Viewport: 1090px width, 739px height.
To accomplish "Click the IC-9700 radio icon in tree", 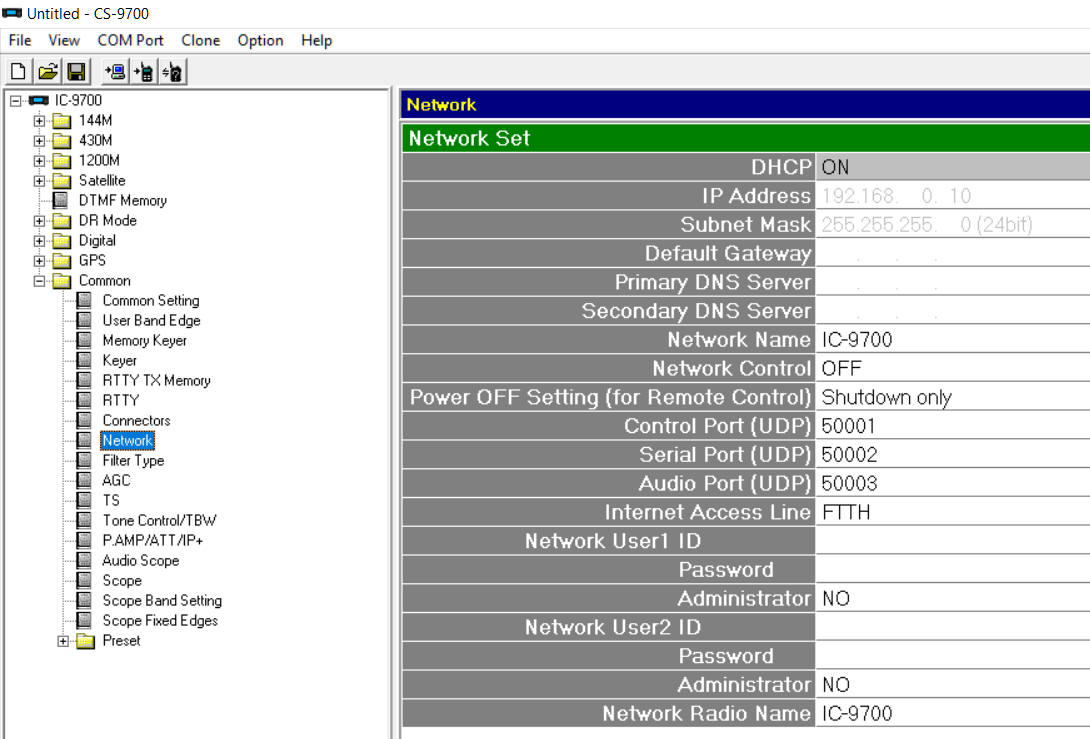I will click(x=38, y=101).
